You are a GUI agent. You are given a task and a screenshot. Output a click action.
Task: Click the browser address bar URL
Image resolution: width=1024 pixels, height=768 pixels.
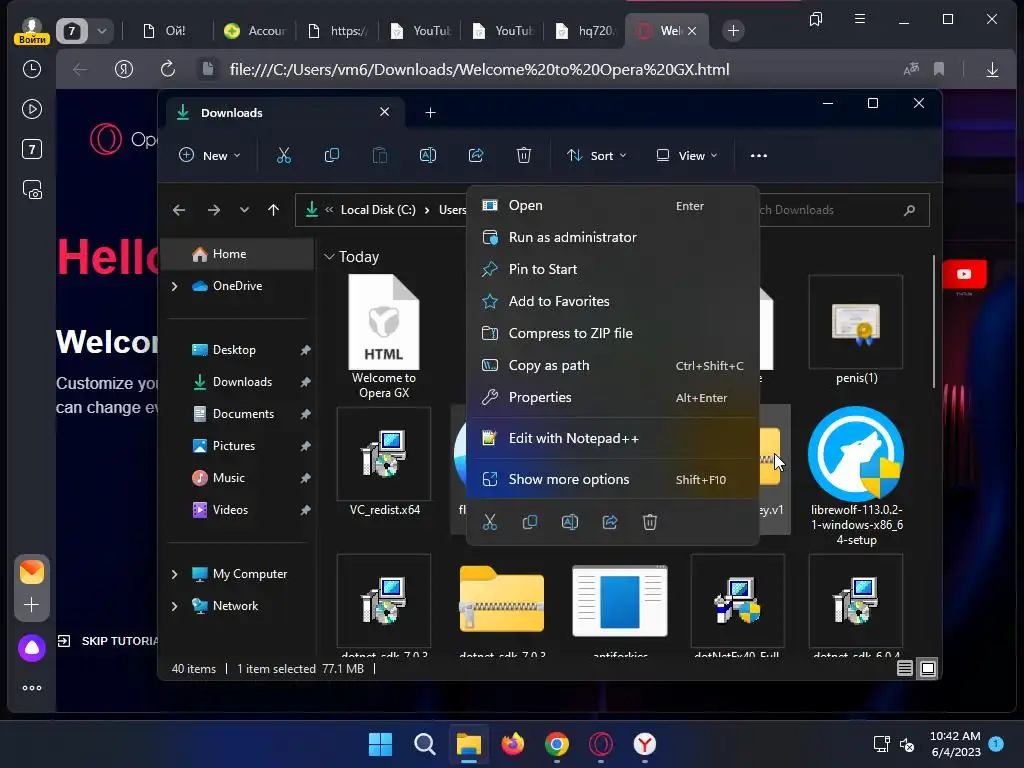[479, 69]
